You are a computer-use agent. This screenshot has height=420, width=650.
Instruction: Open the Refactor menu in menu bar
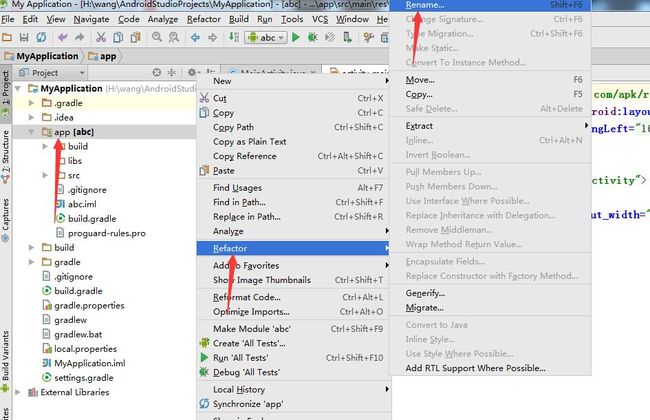[x=204, y=19]
